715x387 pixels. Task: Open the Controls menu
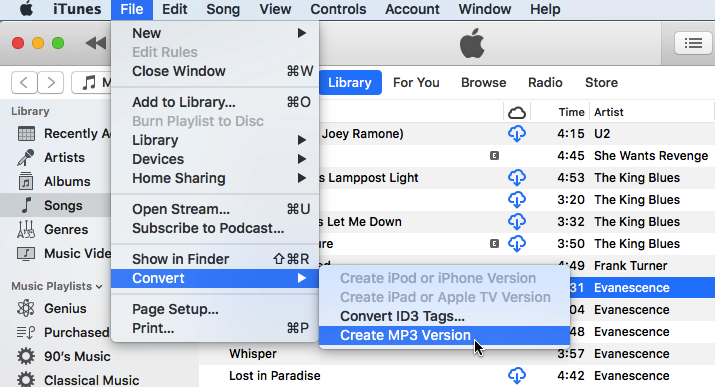click(338, 9)
